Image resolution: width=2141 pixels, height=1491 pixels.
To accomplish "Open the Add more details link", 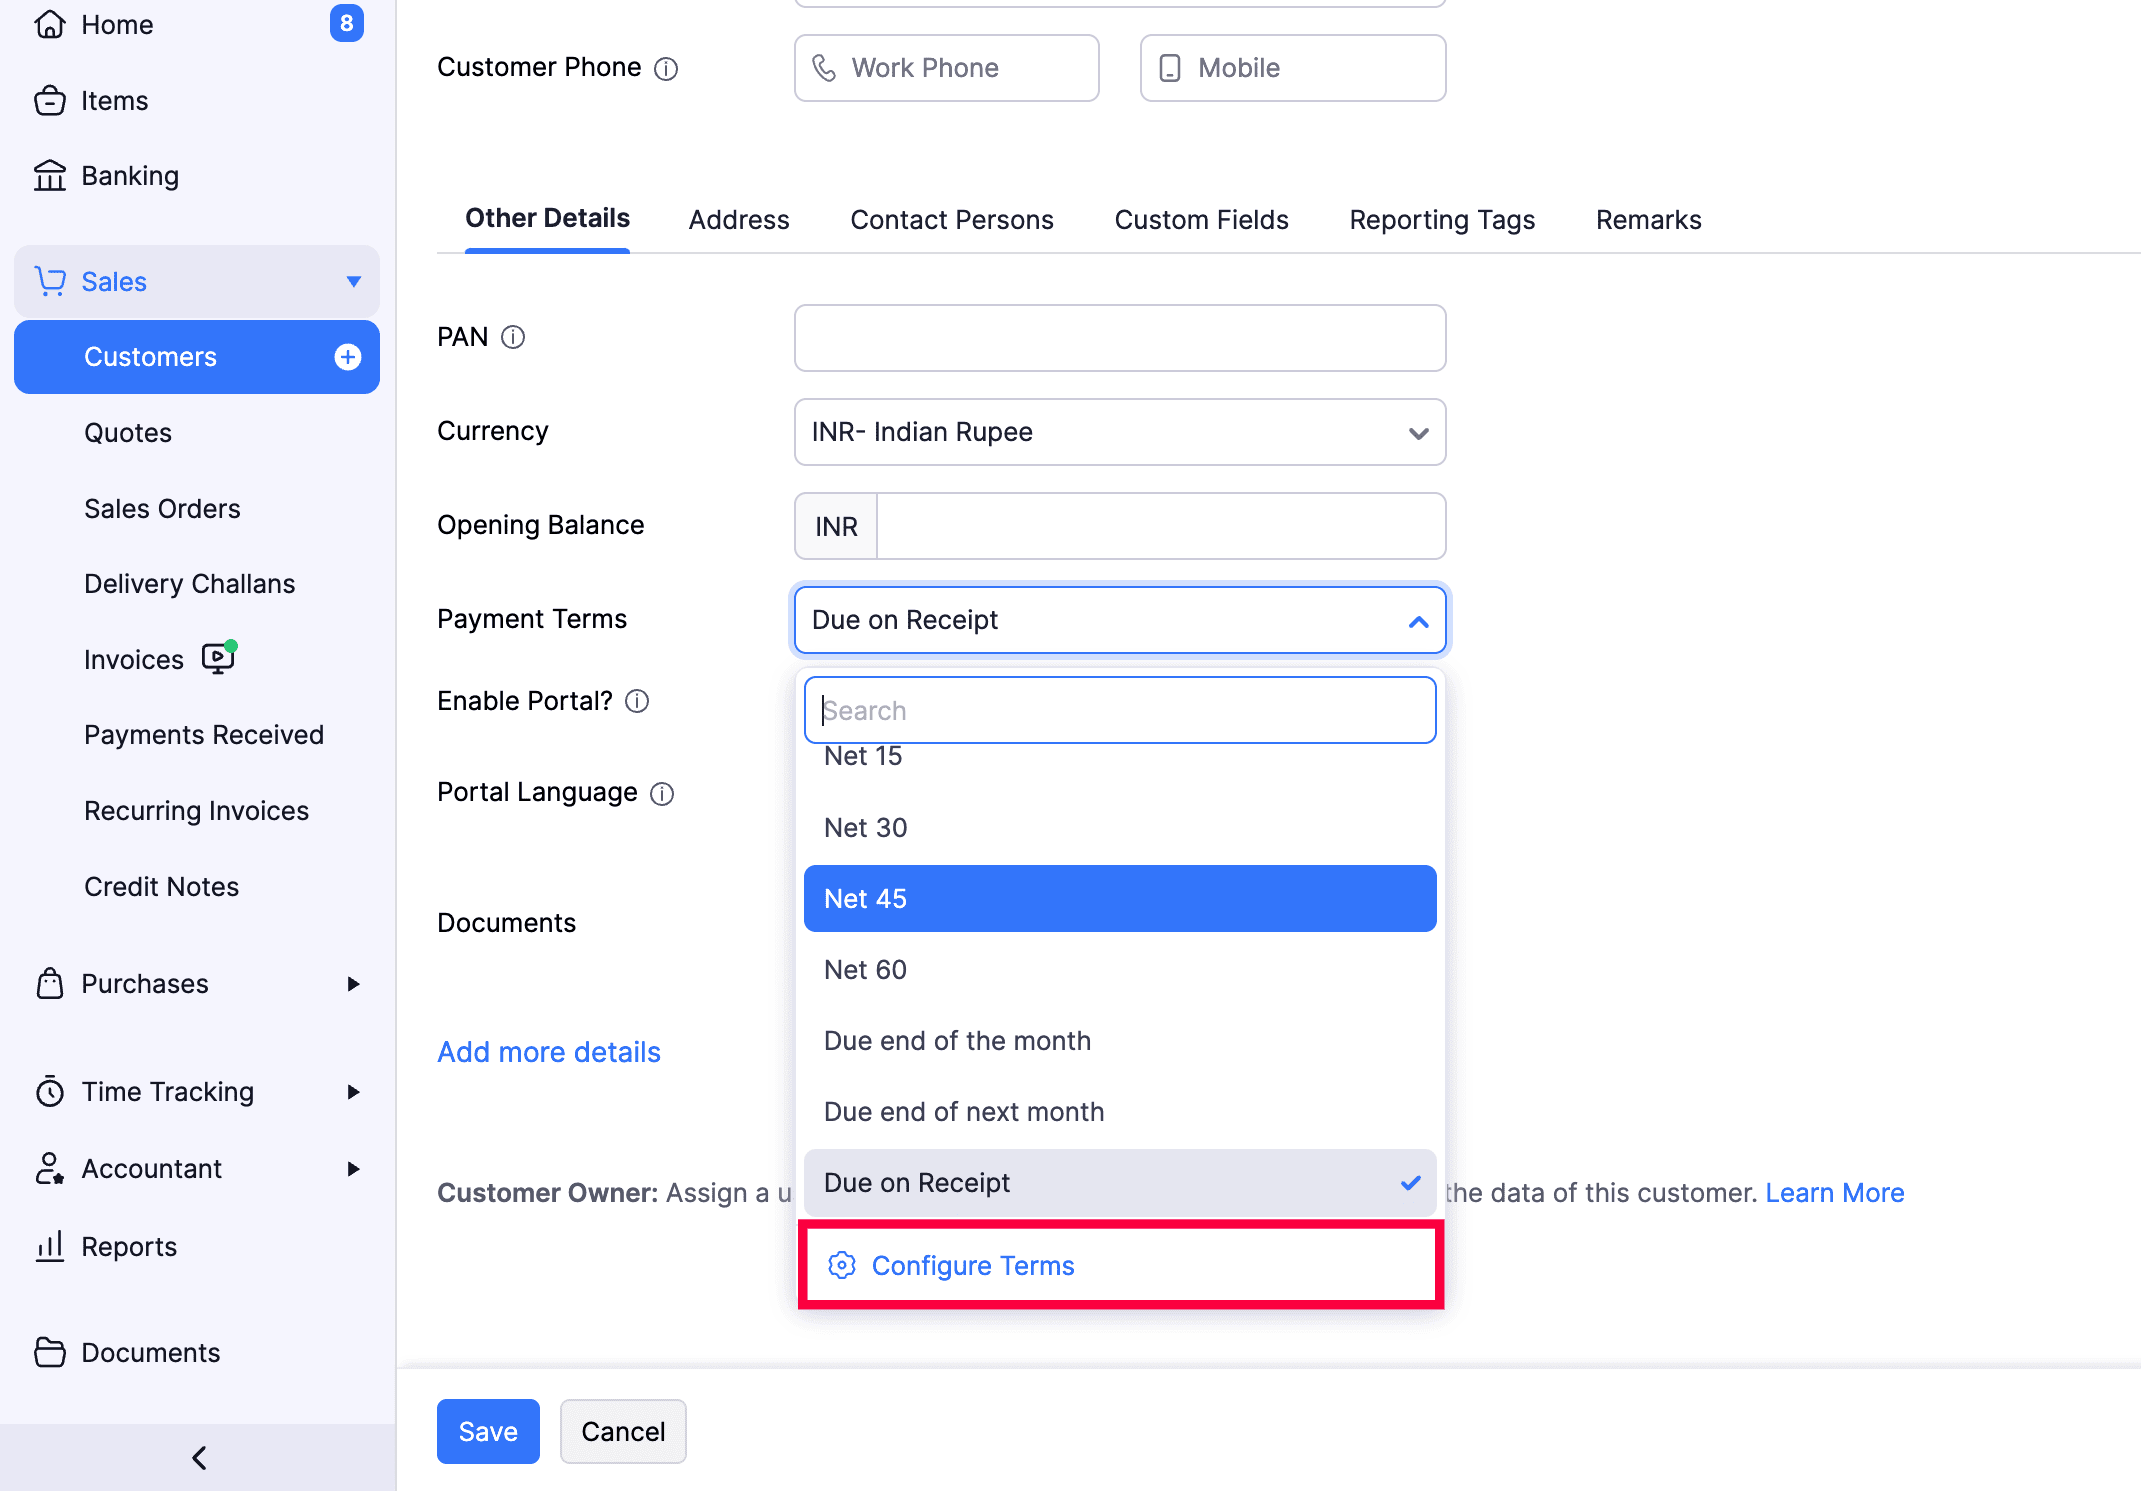I will coord(548,1051).
